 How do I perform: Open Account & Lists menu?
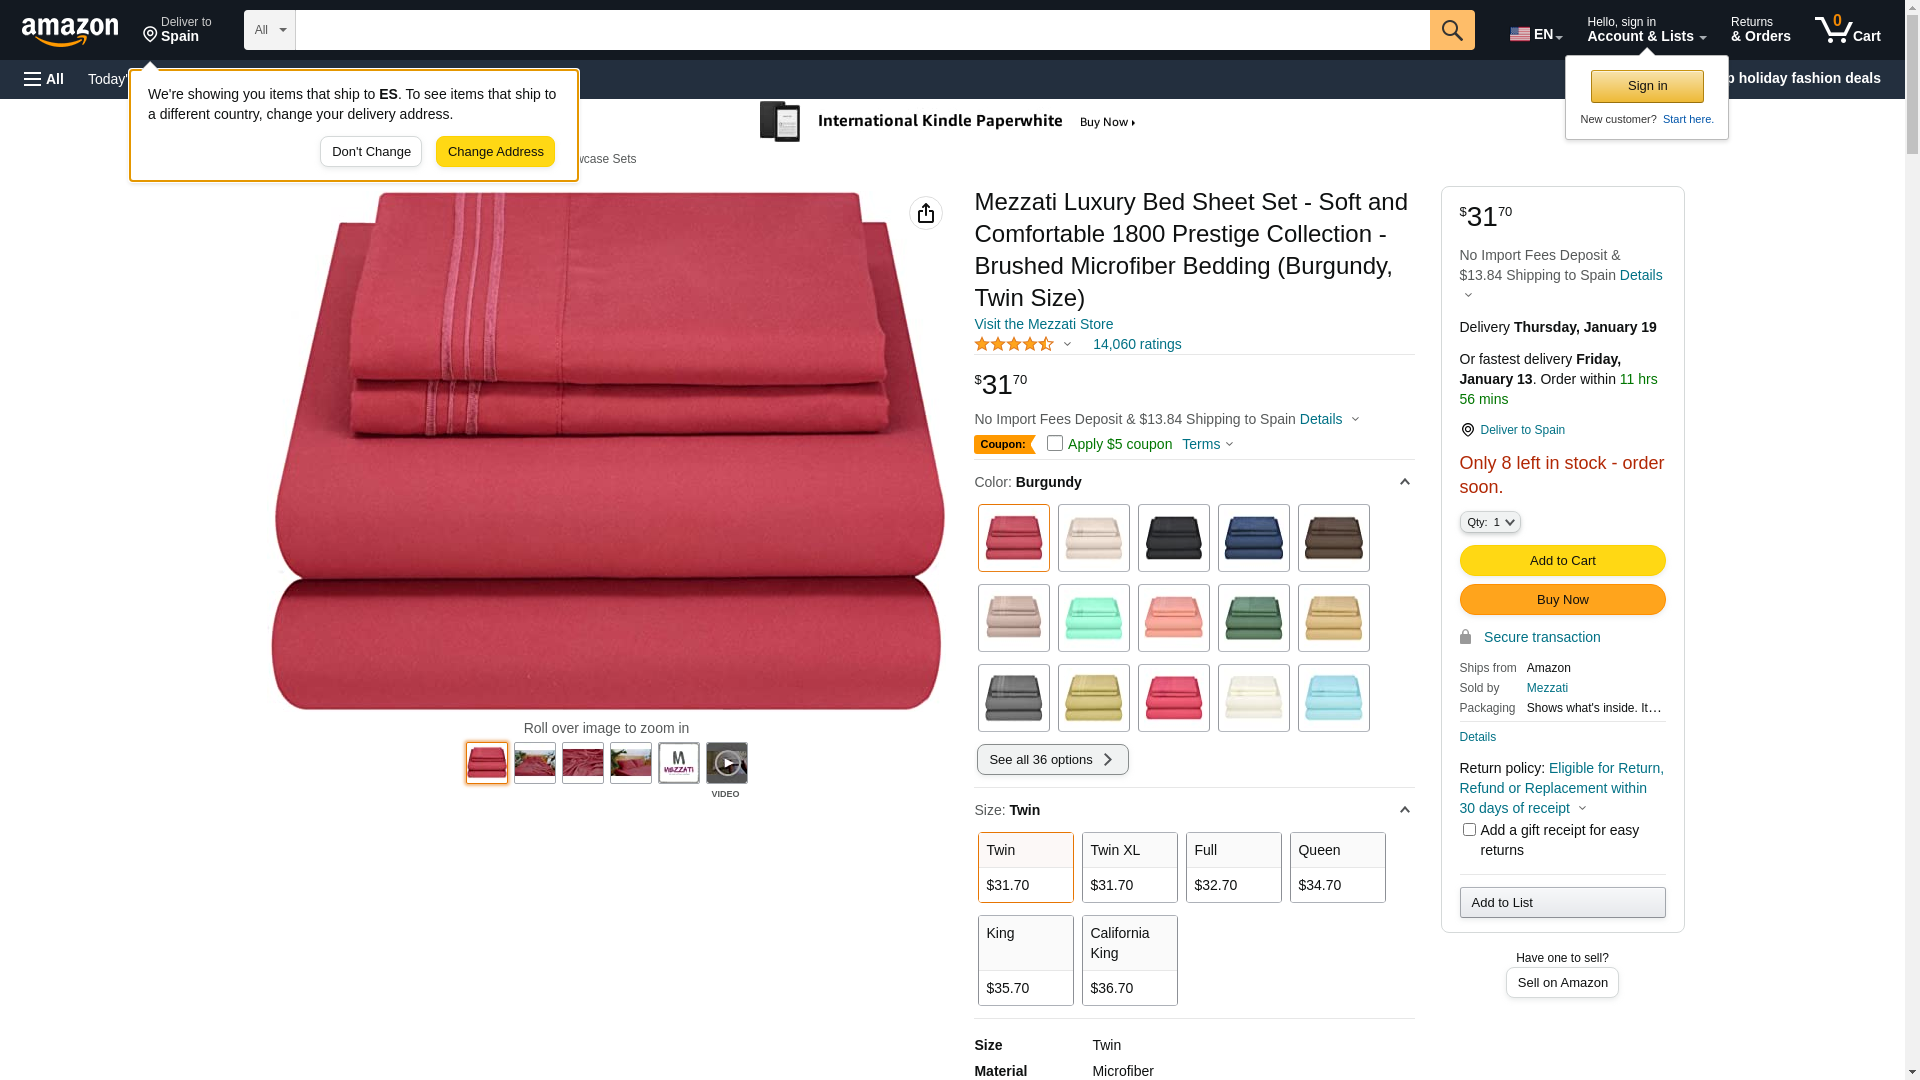pos(1646,30)
